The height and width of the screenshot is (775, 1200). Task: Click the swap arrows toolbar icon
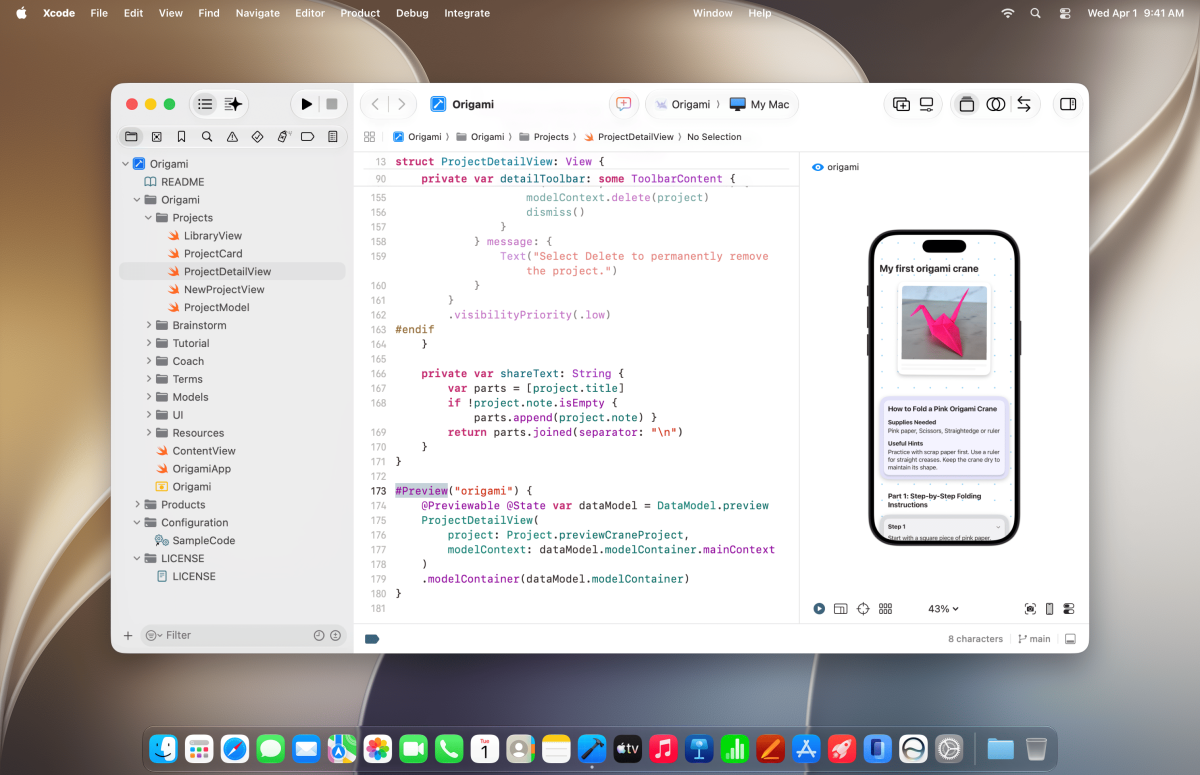[x=1024, y=104]
